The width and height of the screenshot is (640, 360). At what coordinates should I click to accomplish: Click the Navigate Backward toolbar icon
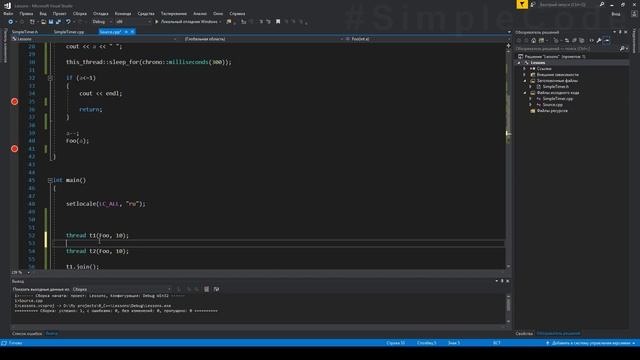(11, 22)
